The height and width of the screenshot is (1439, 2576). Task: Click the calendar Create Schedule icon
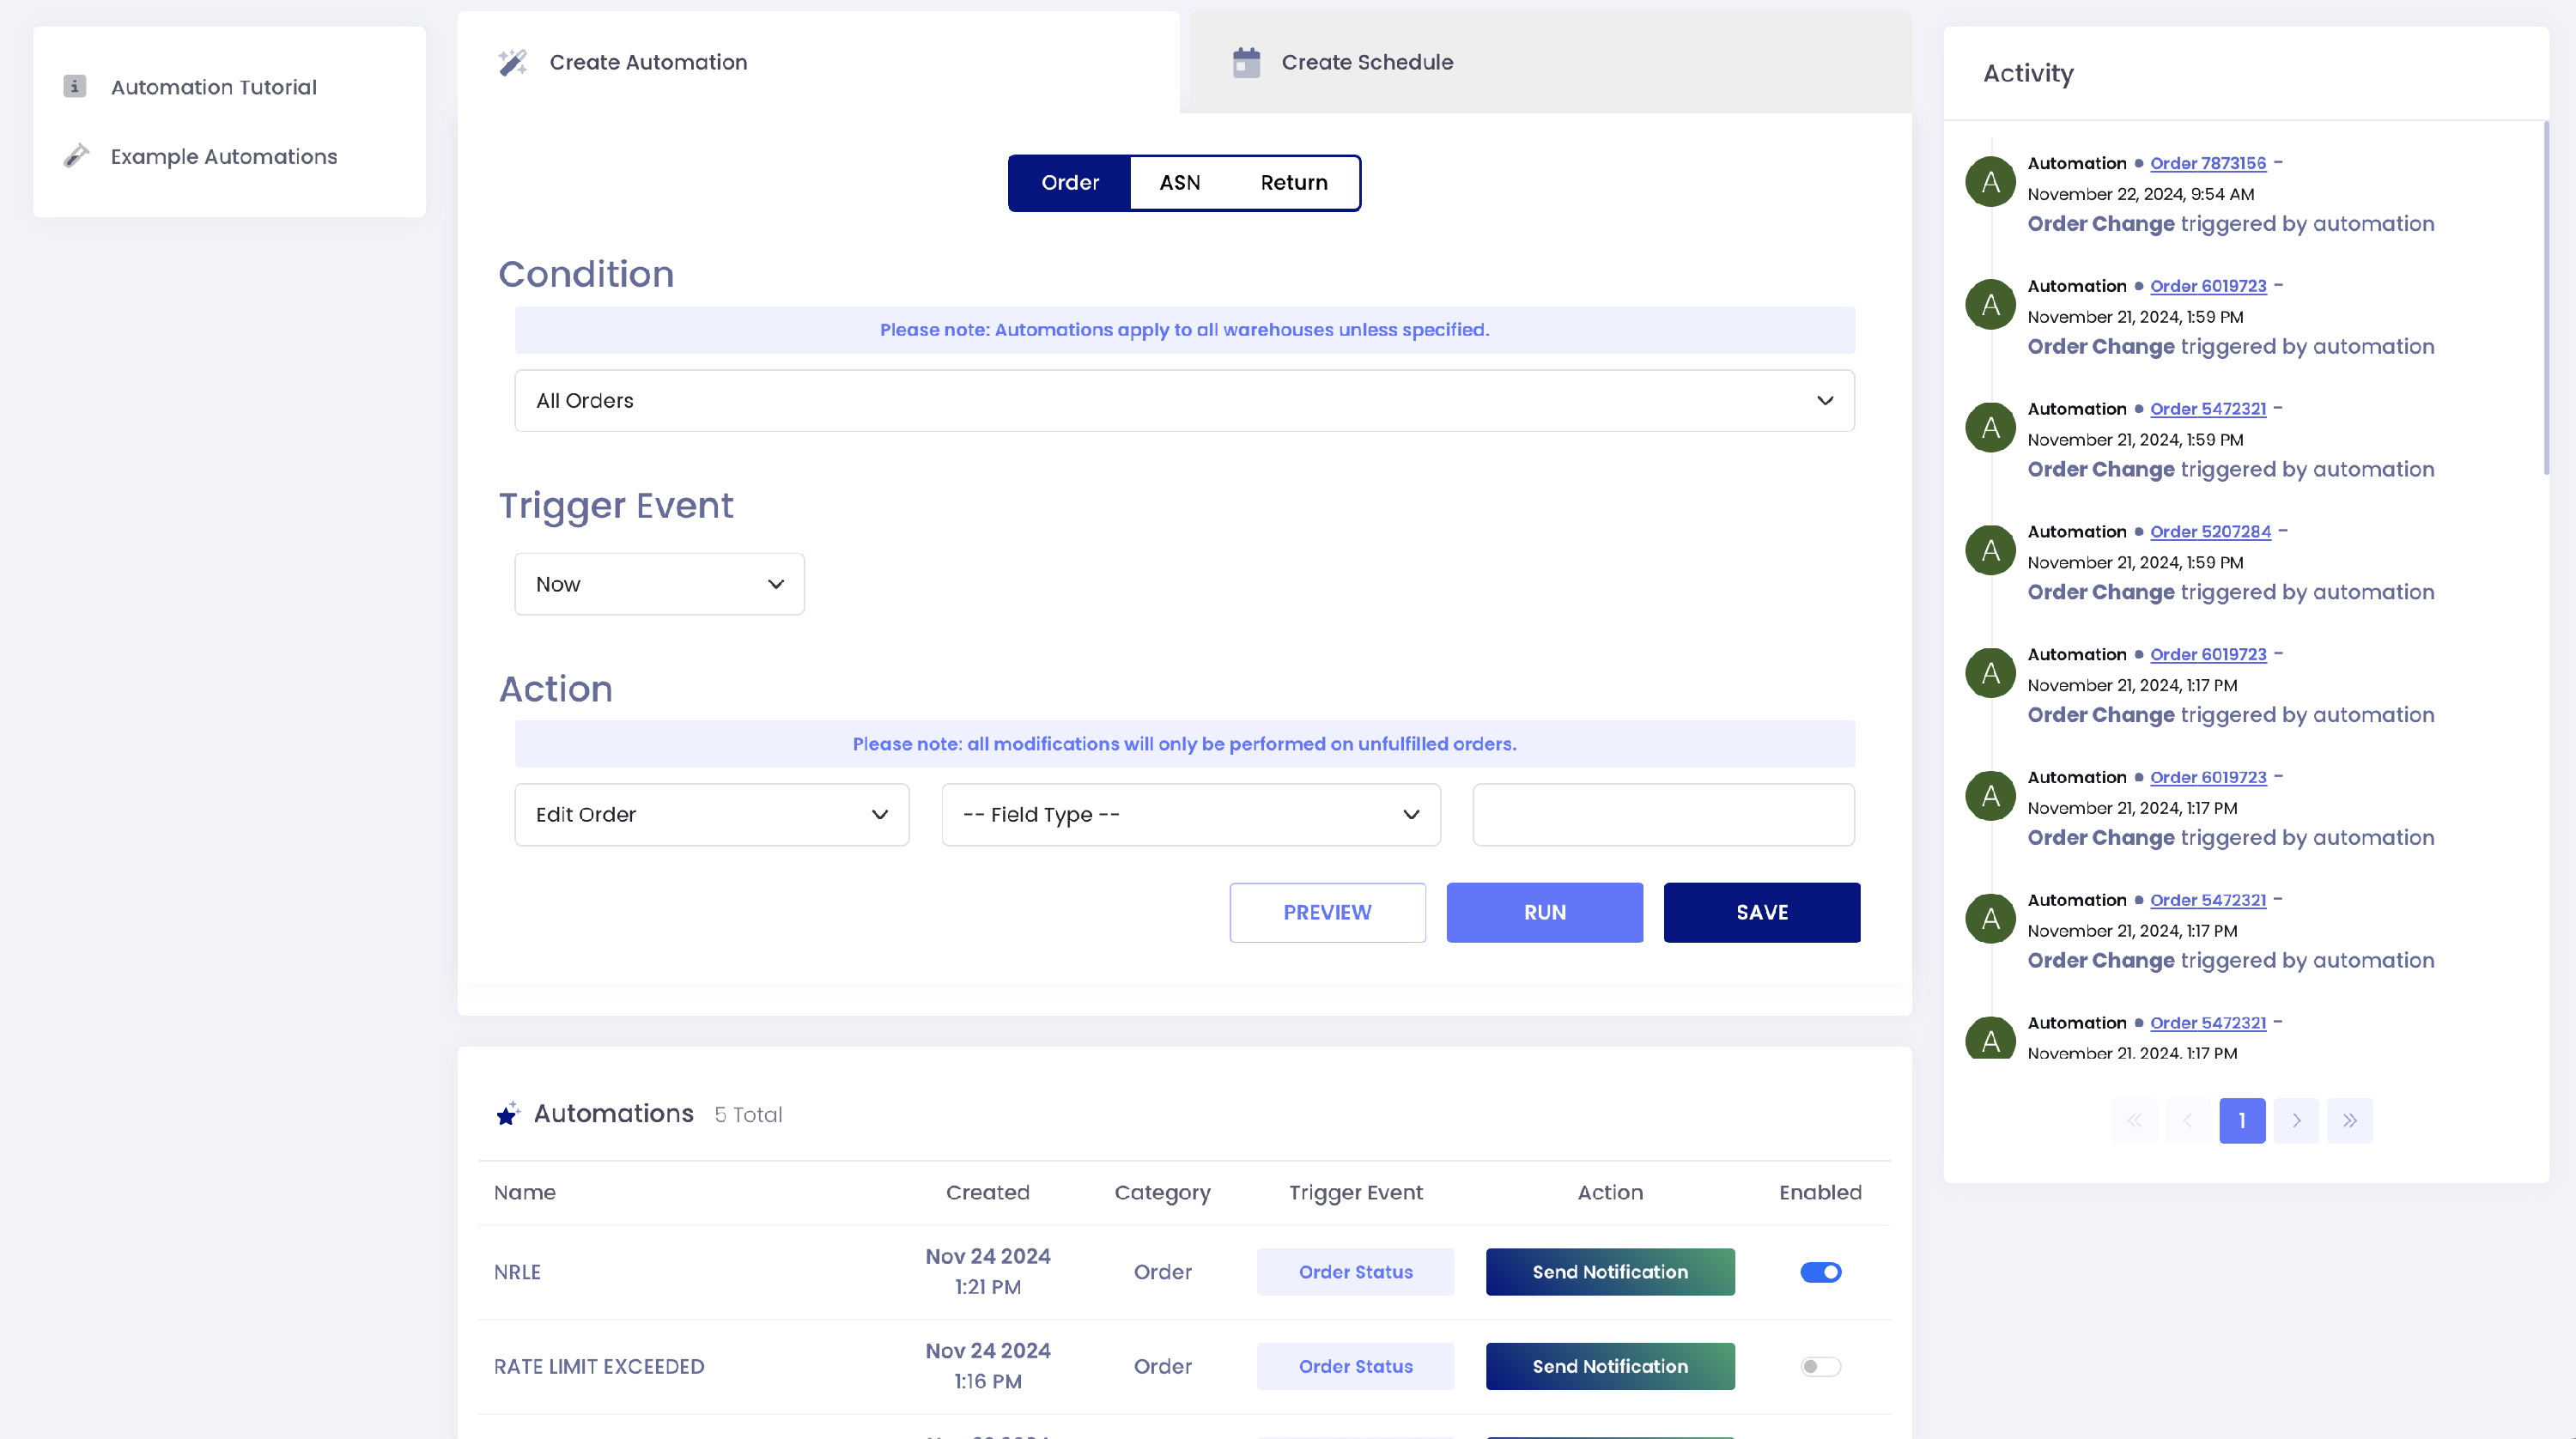click(1246, 63)
